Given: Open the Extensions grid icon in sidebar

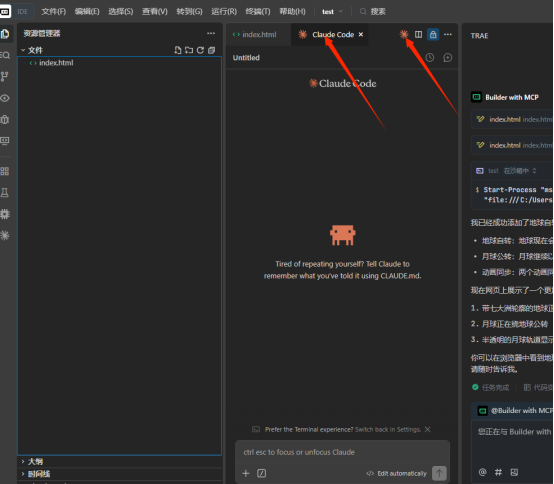Looking at the screenshot, I should (5, 171).
